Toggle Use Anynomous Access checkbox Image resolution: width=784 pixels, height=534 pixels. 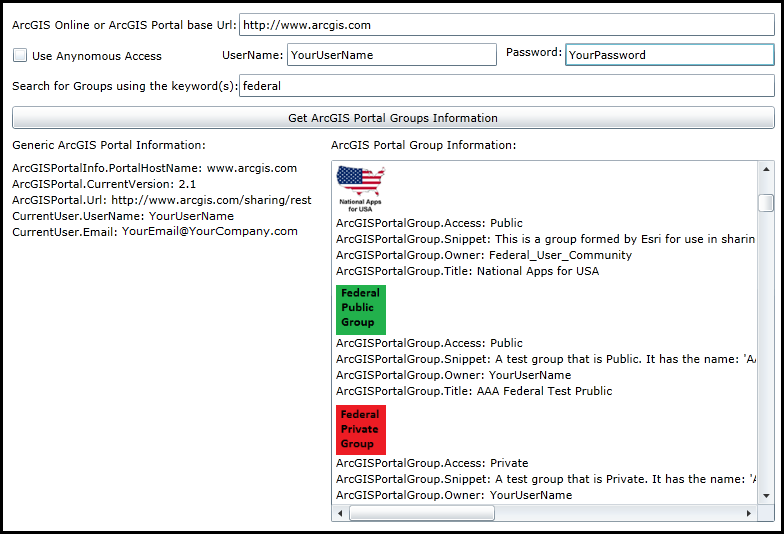(20, 56)
